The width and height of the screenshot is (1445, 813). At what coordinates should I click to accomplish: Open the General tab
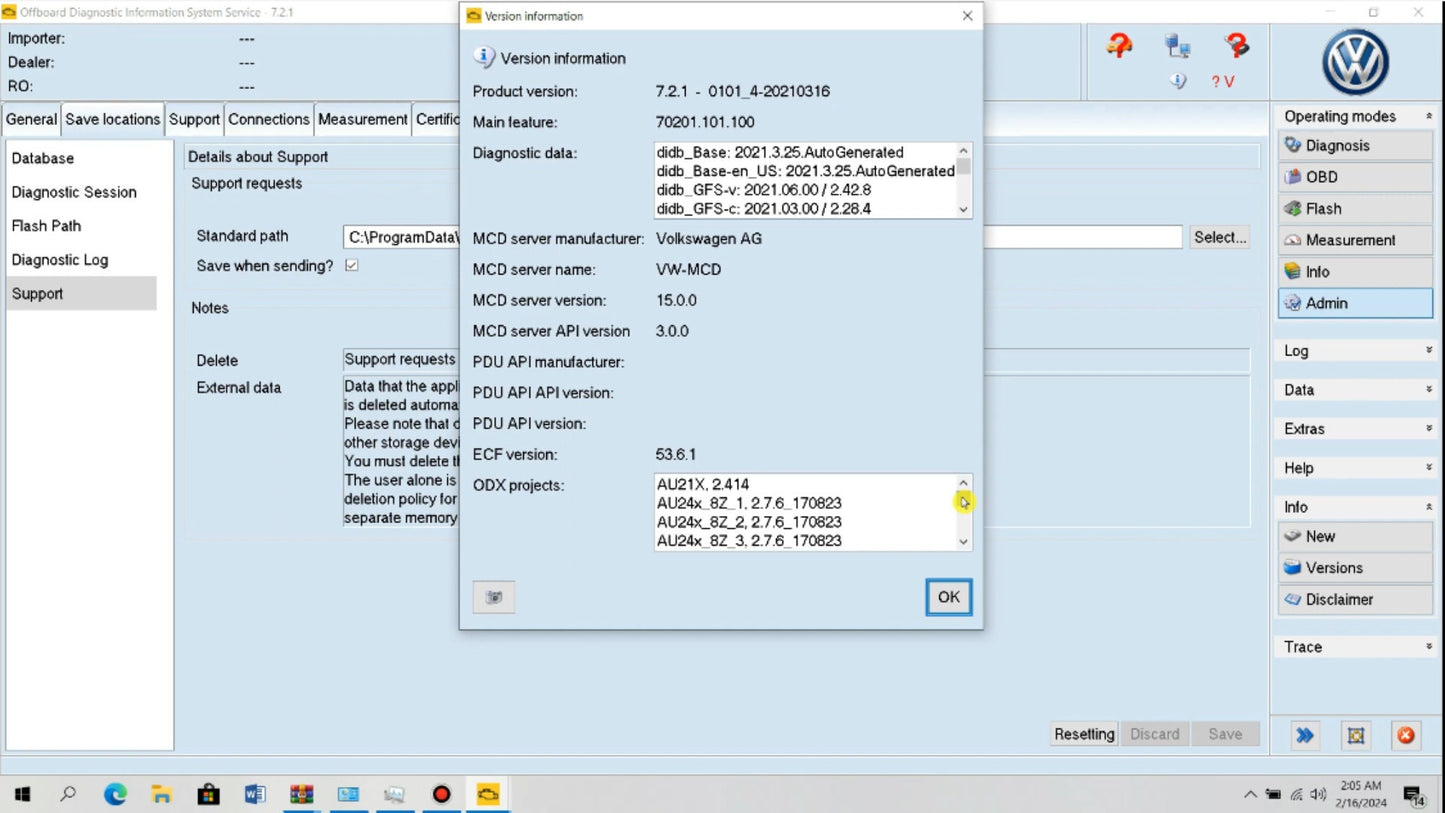click(31, 118)
